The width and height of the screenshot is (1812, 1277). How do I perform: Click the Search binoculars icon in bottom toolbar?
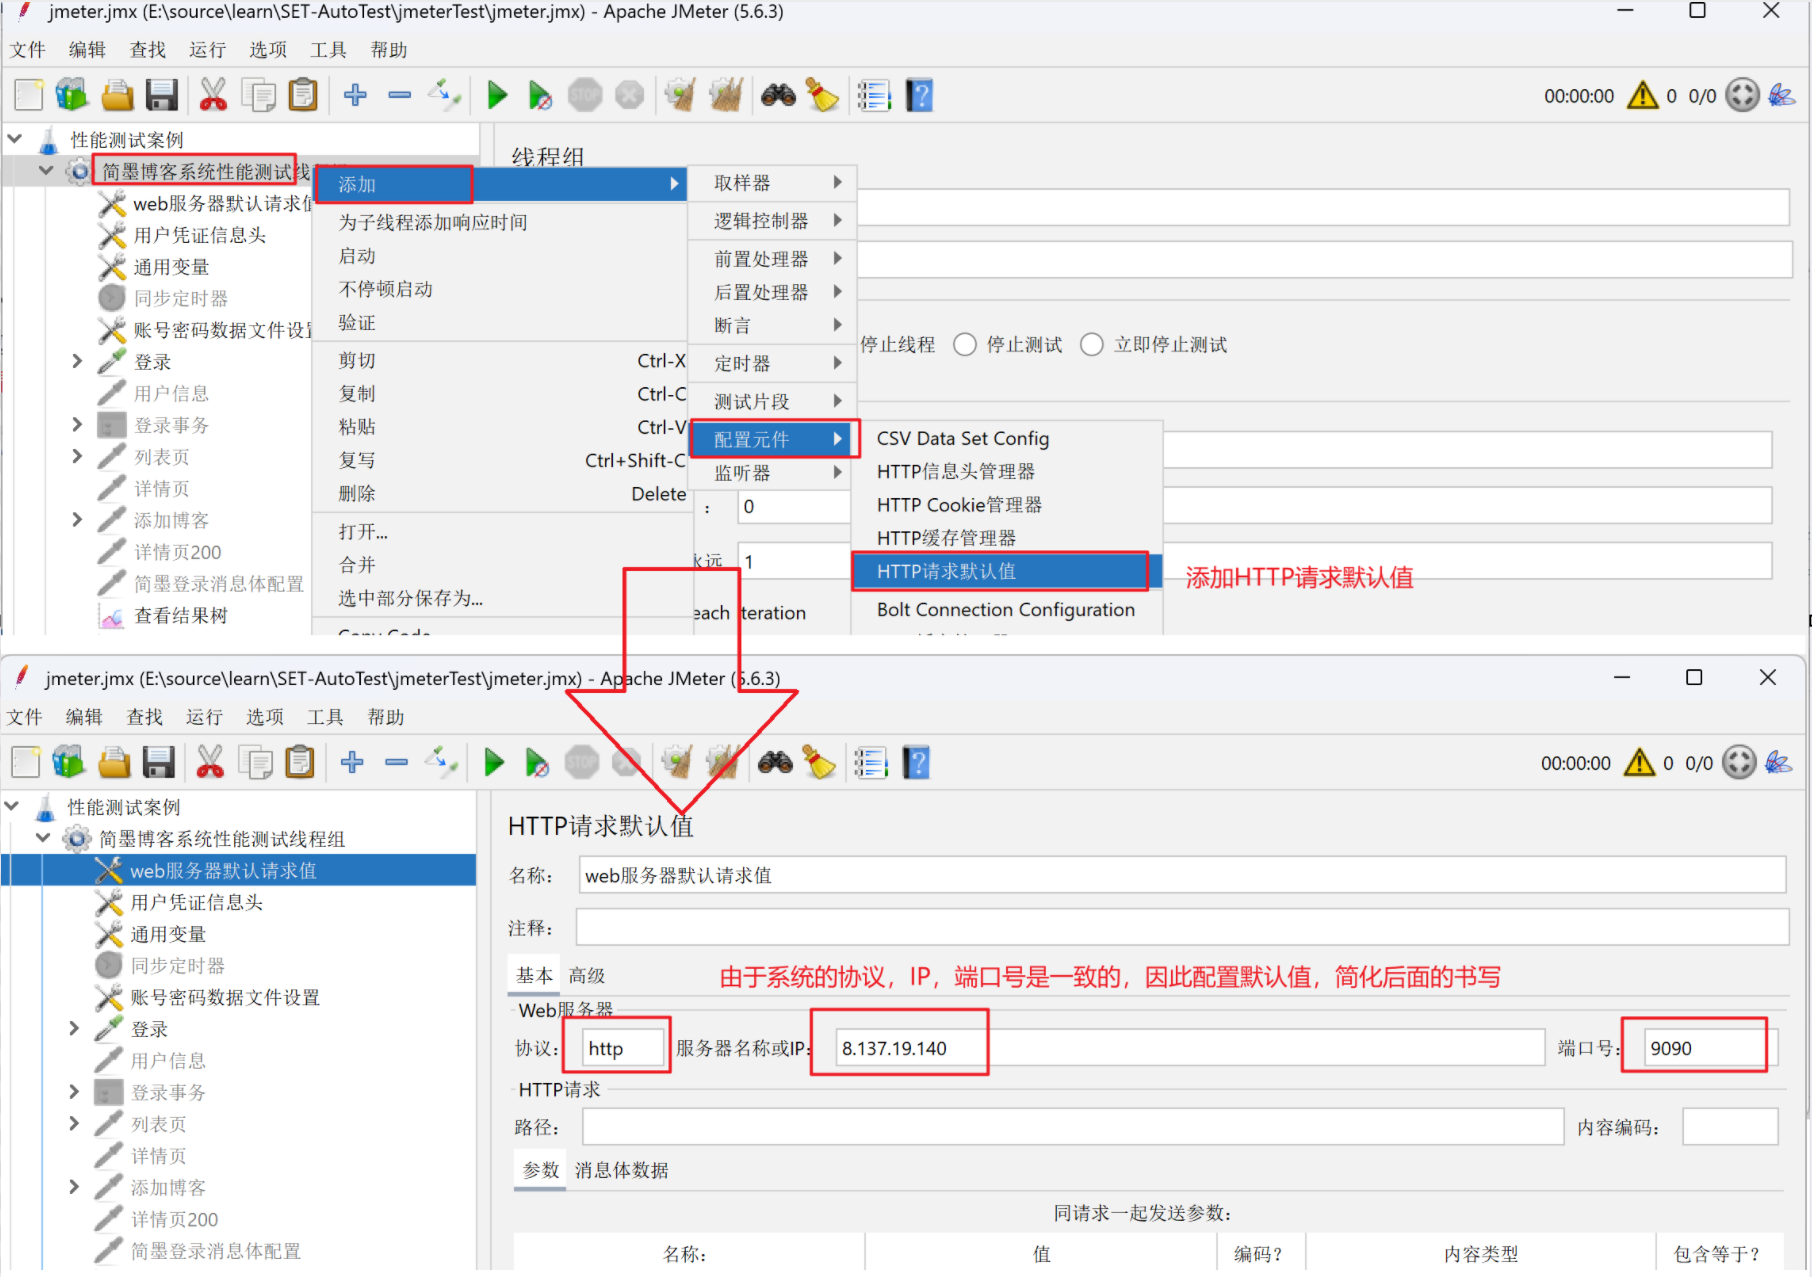(775, 762)
